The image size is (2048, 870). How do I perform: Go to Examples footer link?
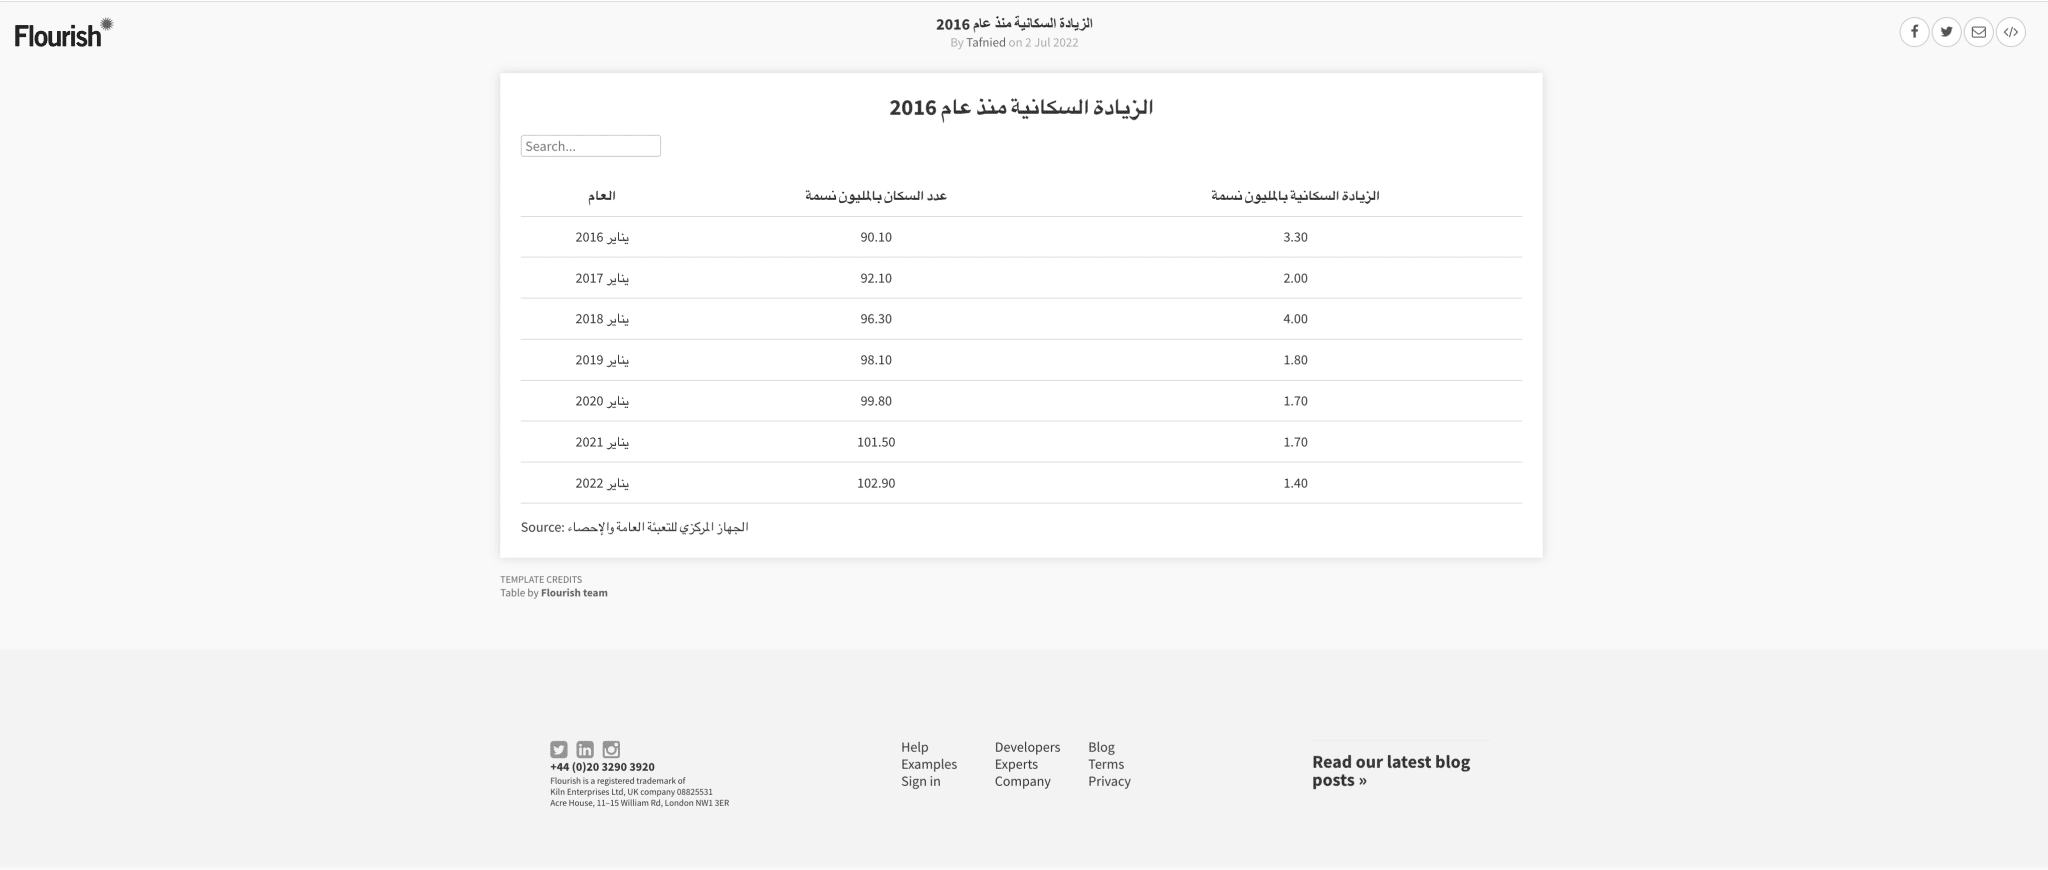coord(928,764)
